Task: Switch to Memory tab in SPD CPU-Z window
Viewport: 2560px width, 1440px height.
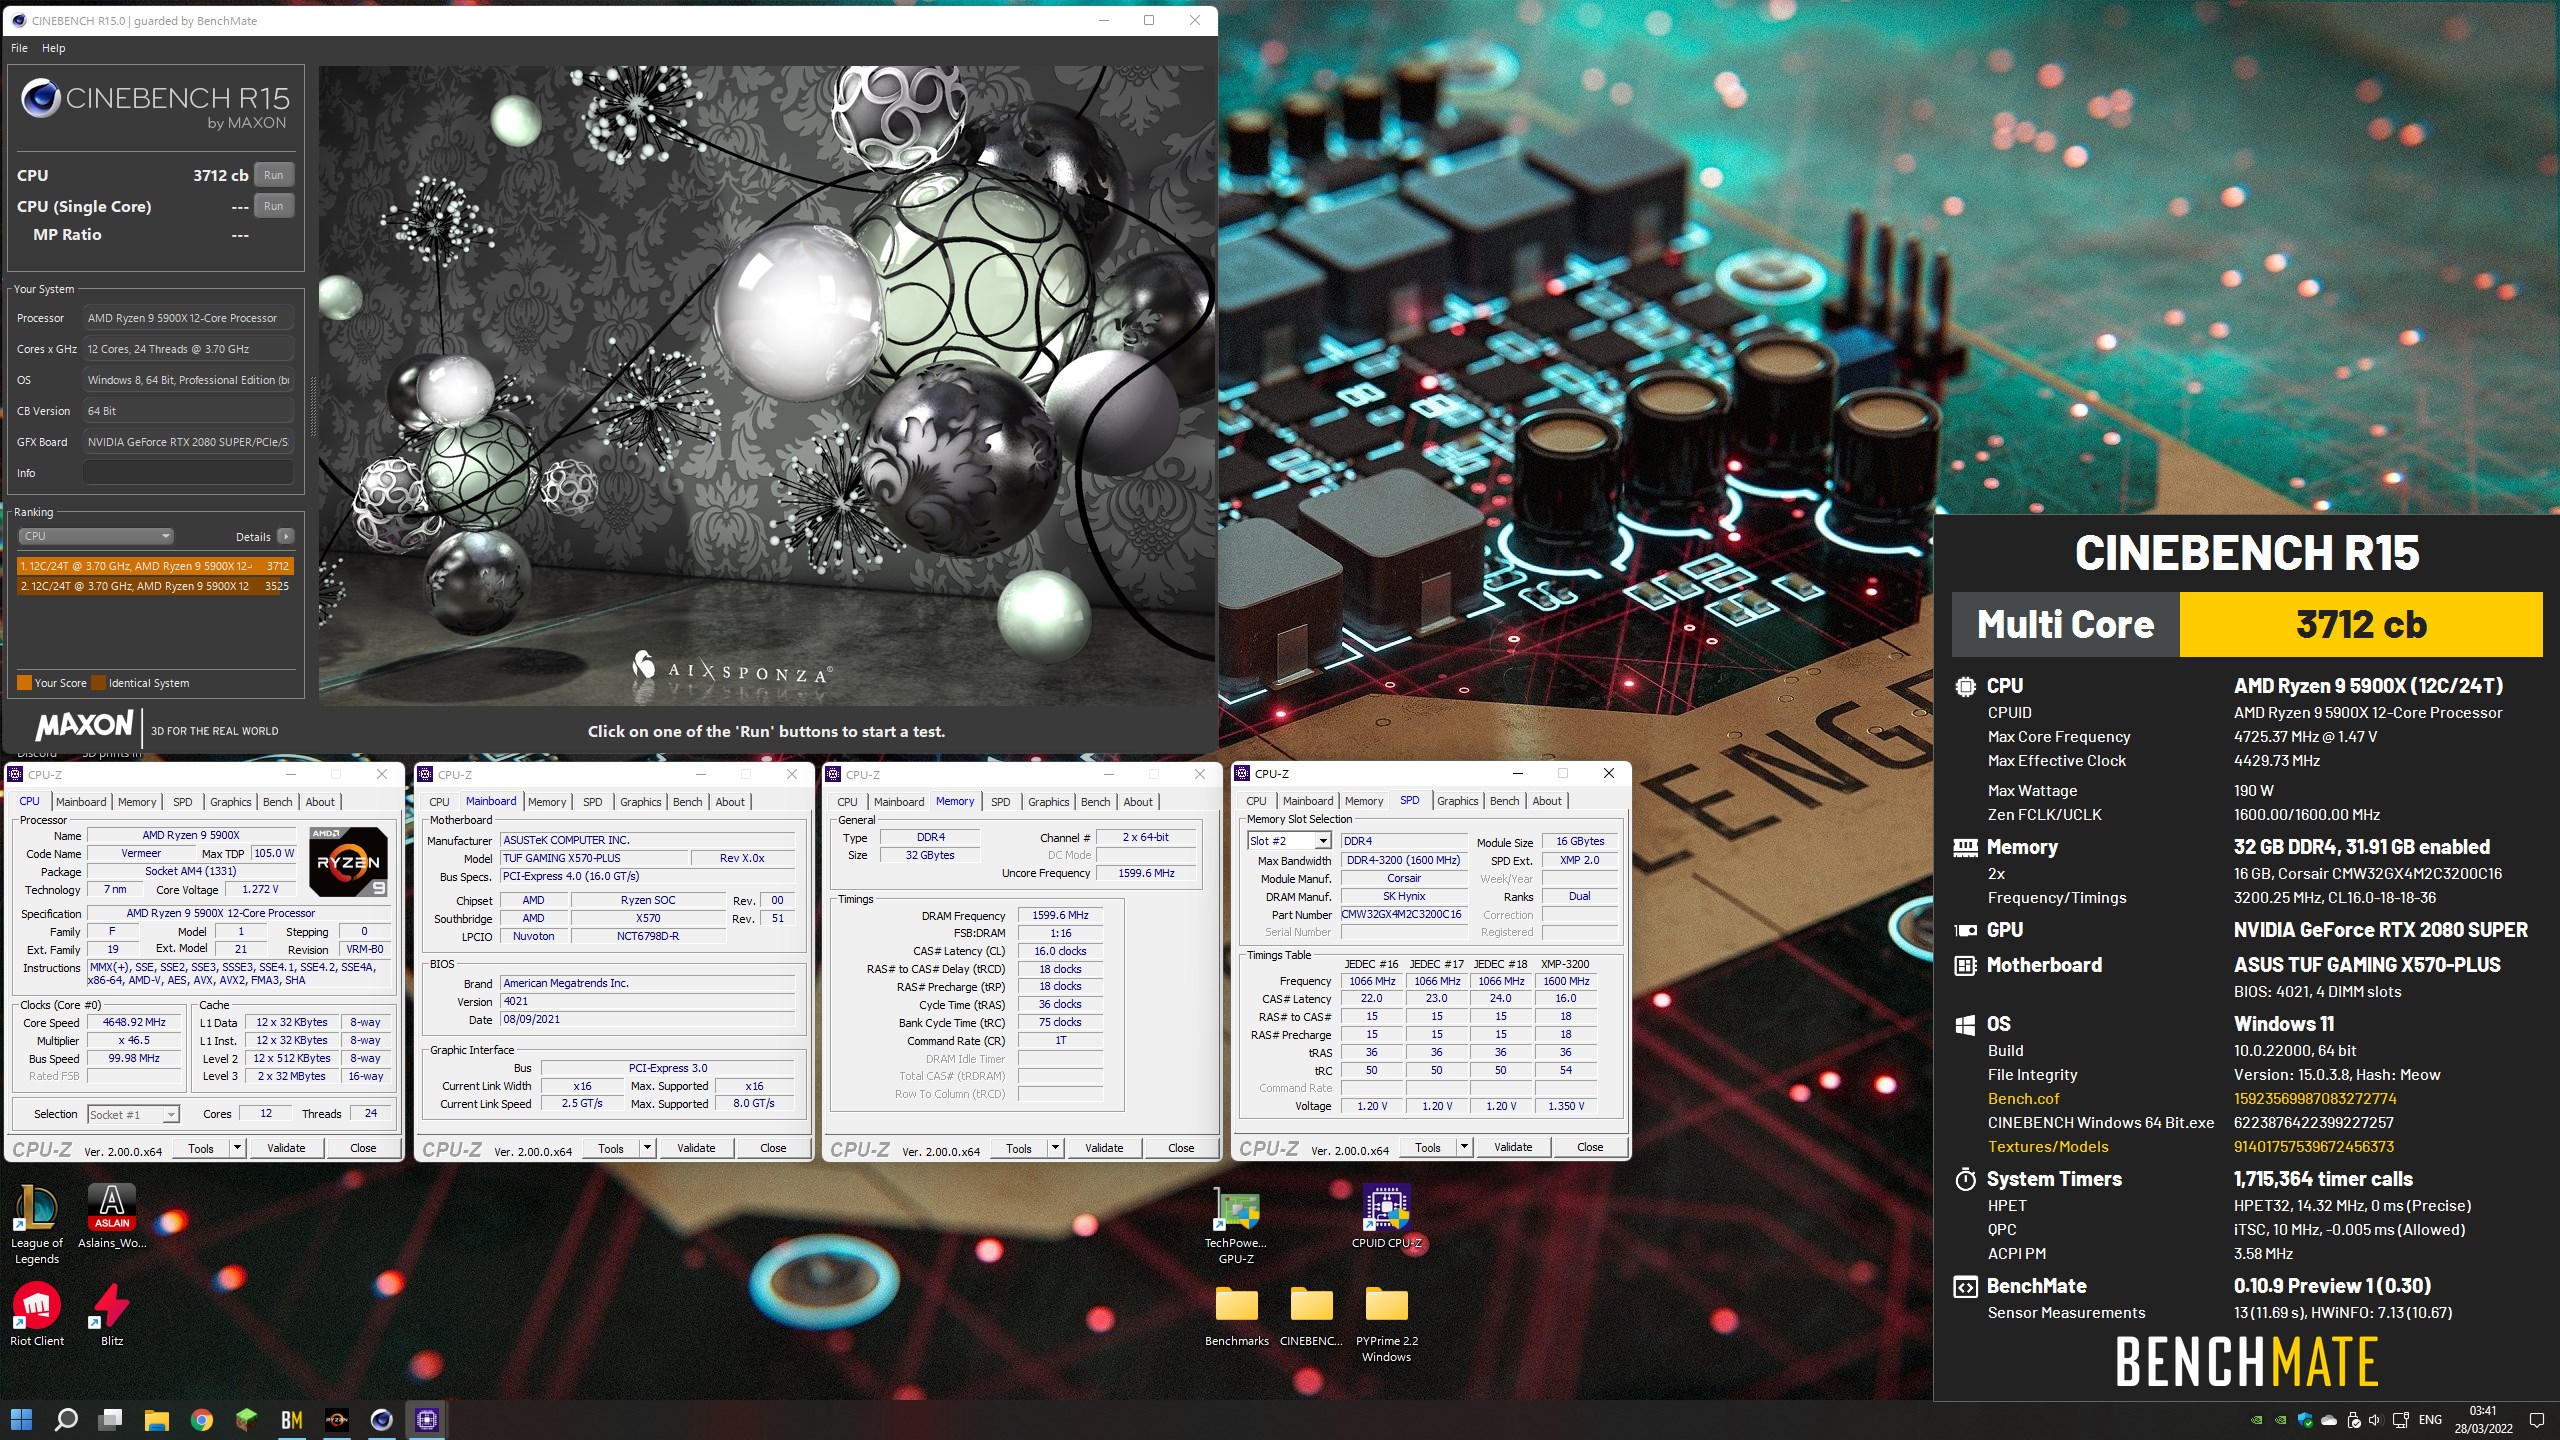Action: coord(1364,801)
